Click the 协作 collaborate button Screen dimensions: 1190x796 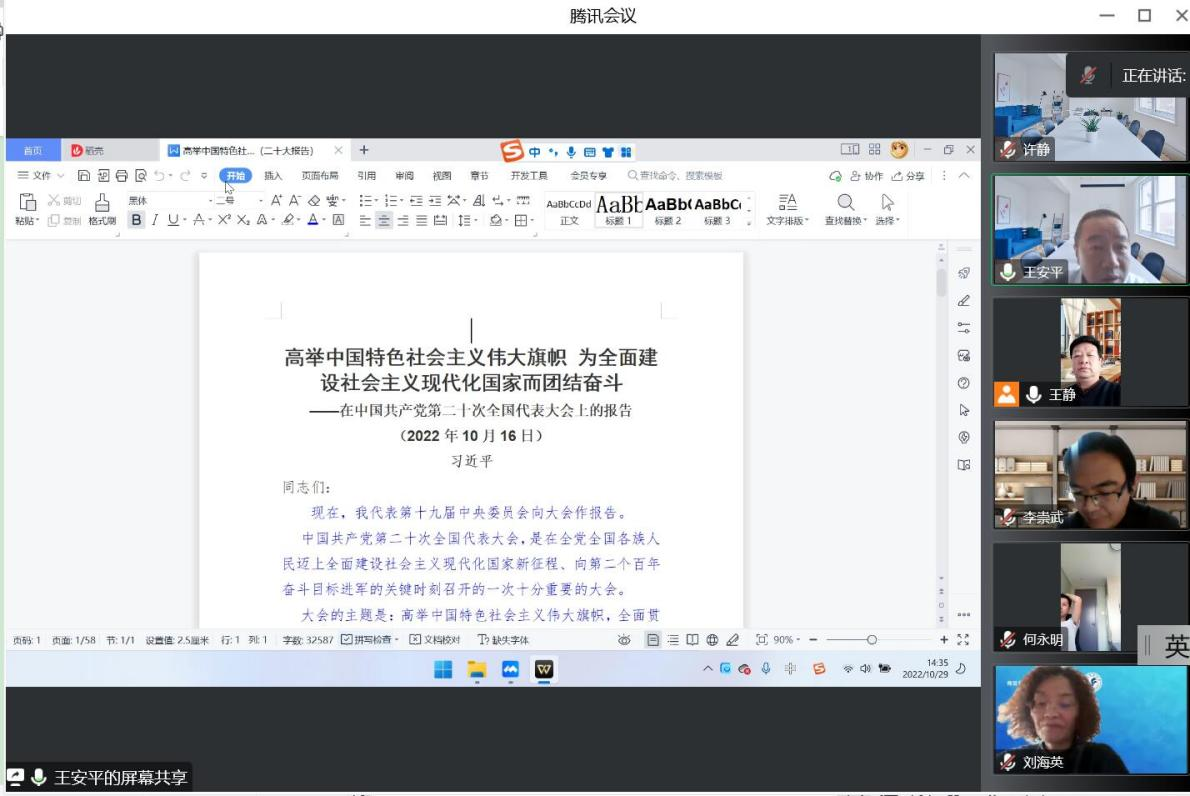[x=866, y=176]
